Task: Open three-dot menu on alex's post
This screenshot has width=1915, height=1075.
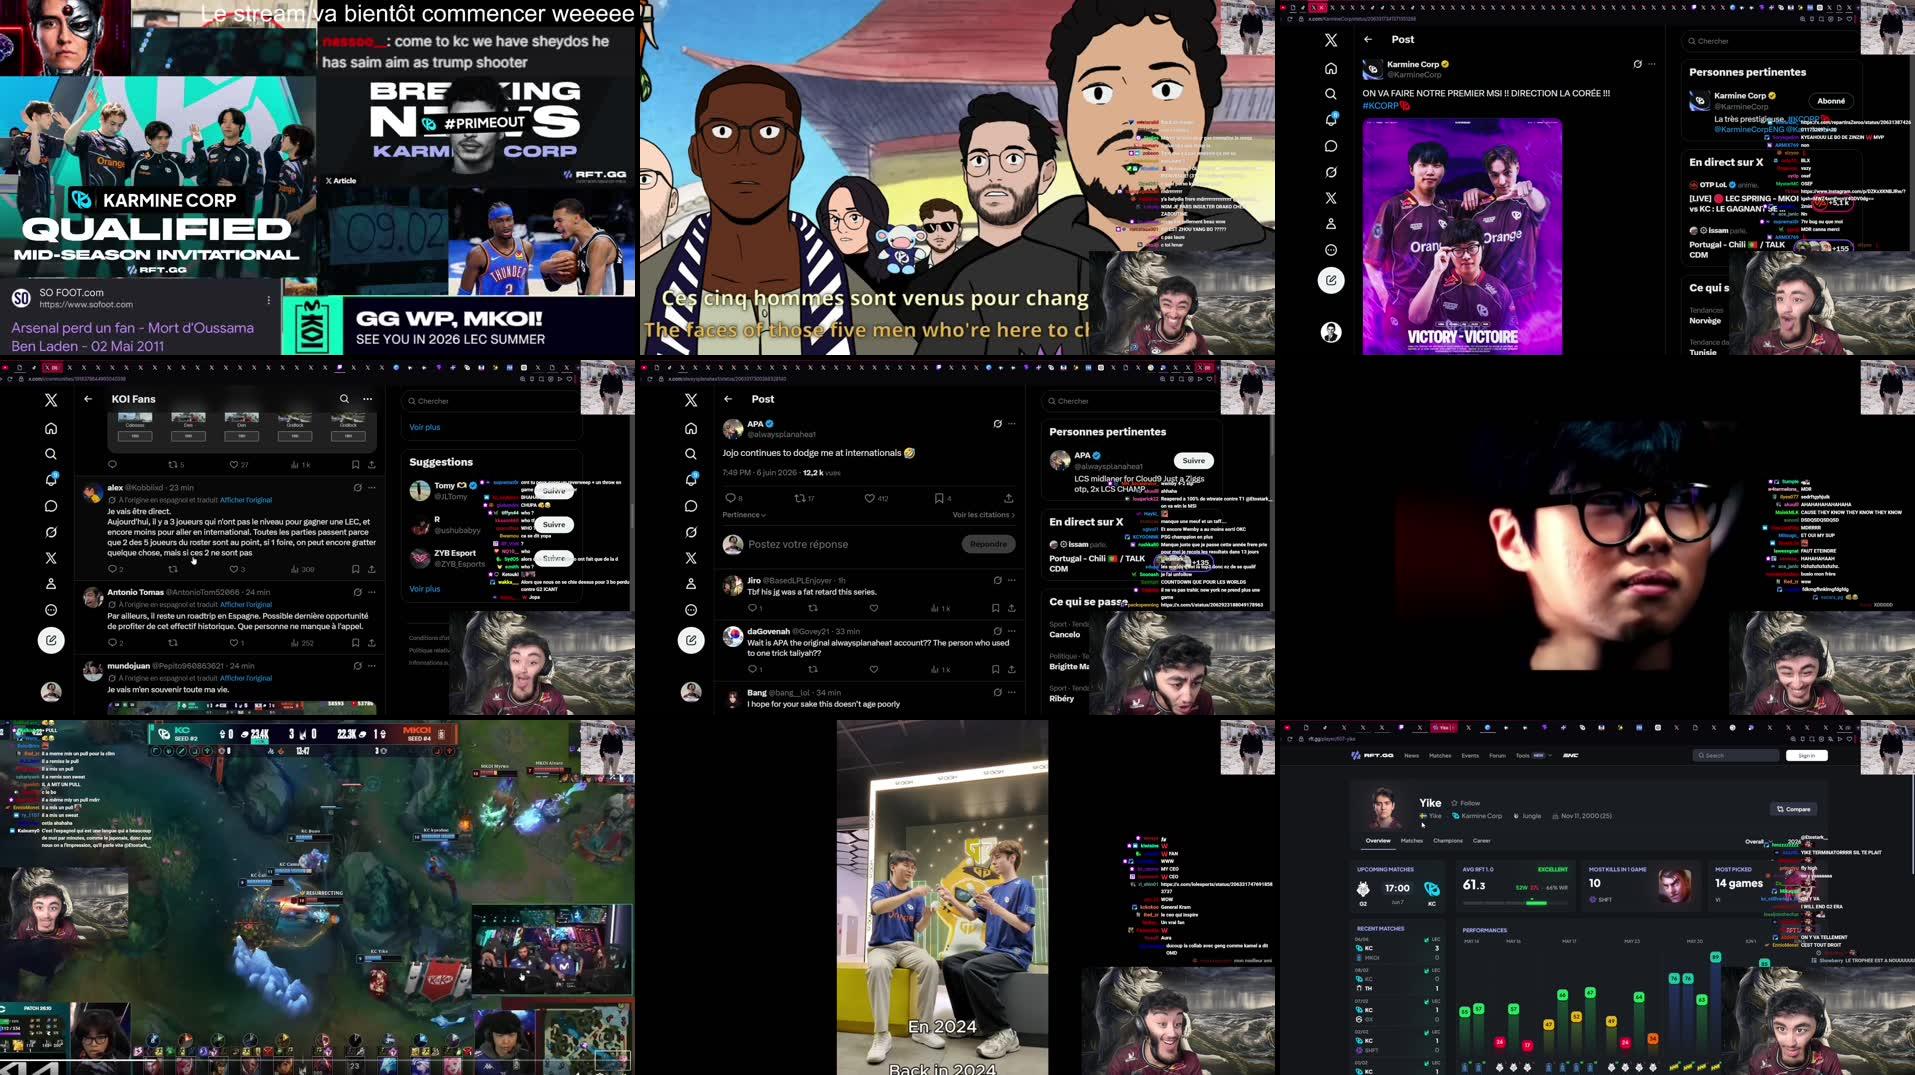Action: [372, 488]
